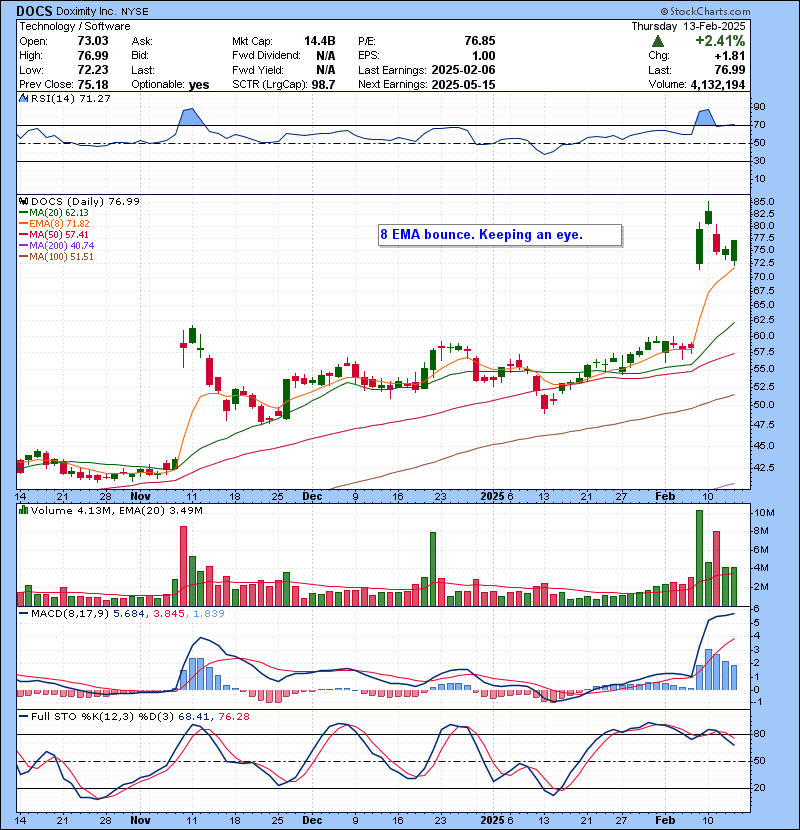The height and width of the screenshot is (830, 800).
Task: Click the tallest green volume bar
Action: [x=699, y=558]
